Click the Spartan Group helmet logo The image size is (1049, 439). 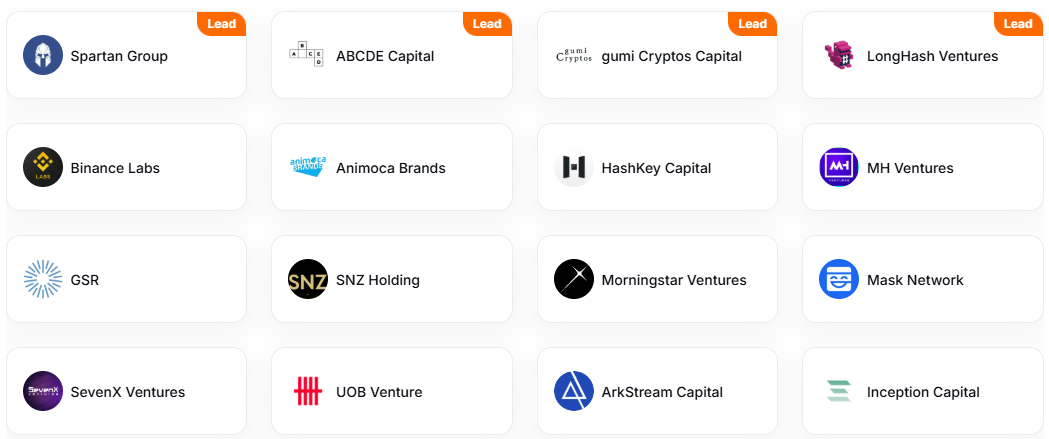click(43, 55)
